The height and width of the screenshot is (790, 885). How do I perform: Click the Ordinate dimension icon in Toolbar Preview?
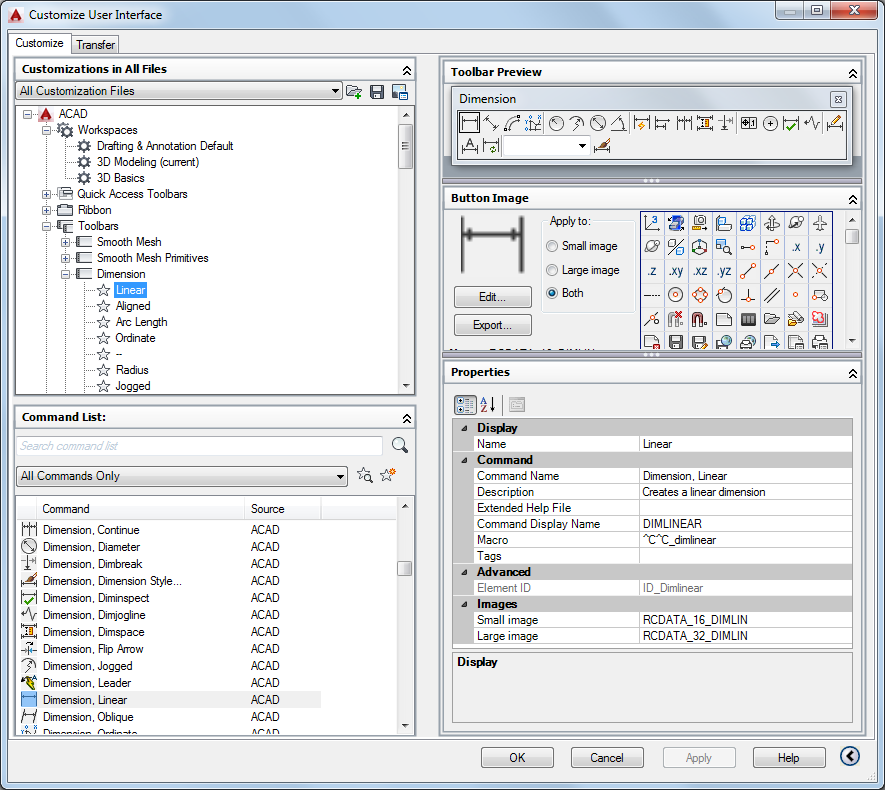533,122
